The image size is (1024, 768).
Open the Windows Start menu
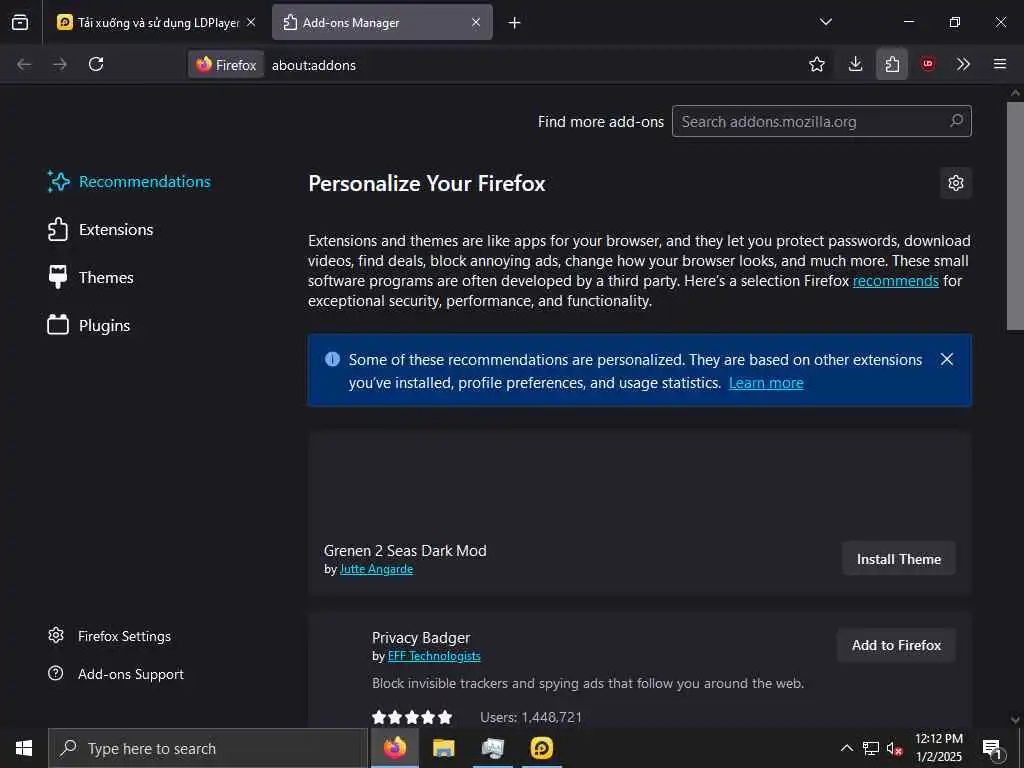pyautogui.click(x=24, y=748)
